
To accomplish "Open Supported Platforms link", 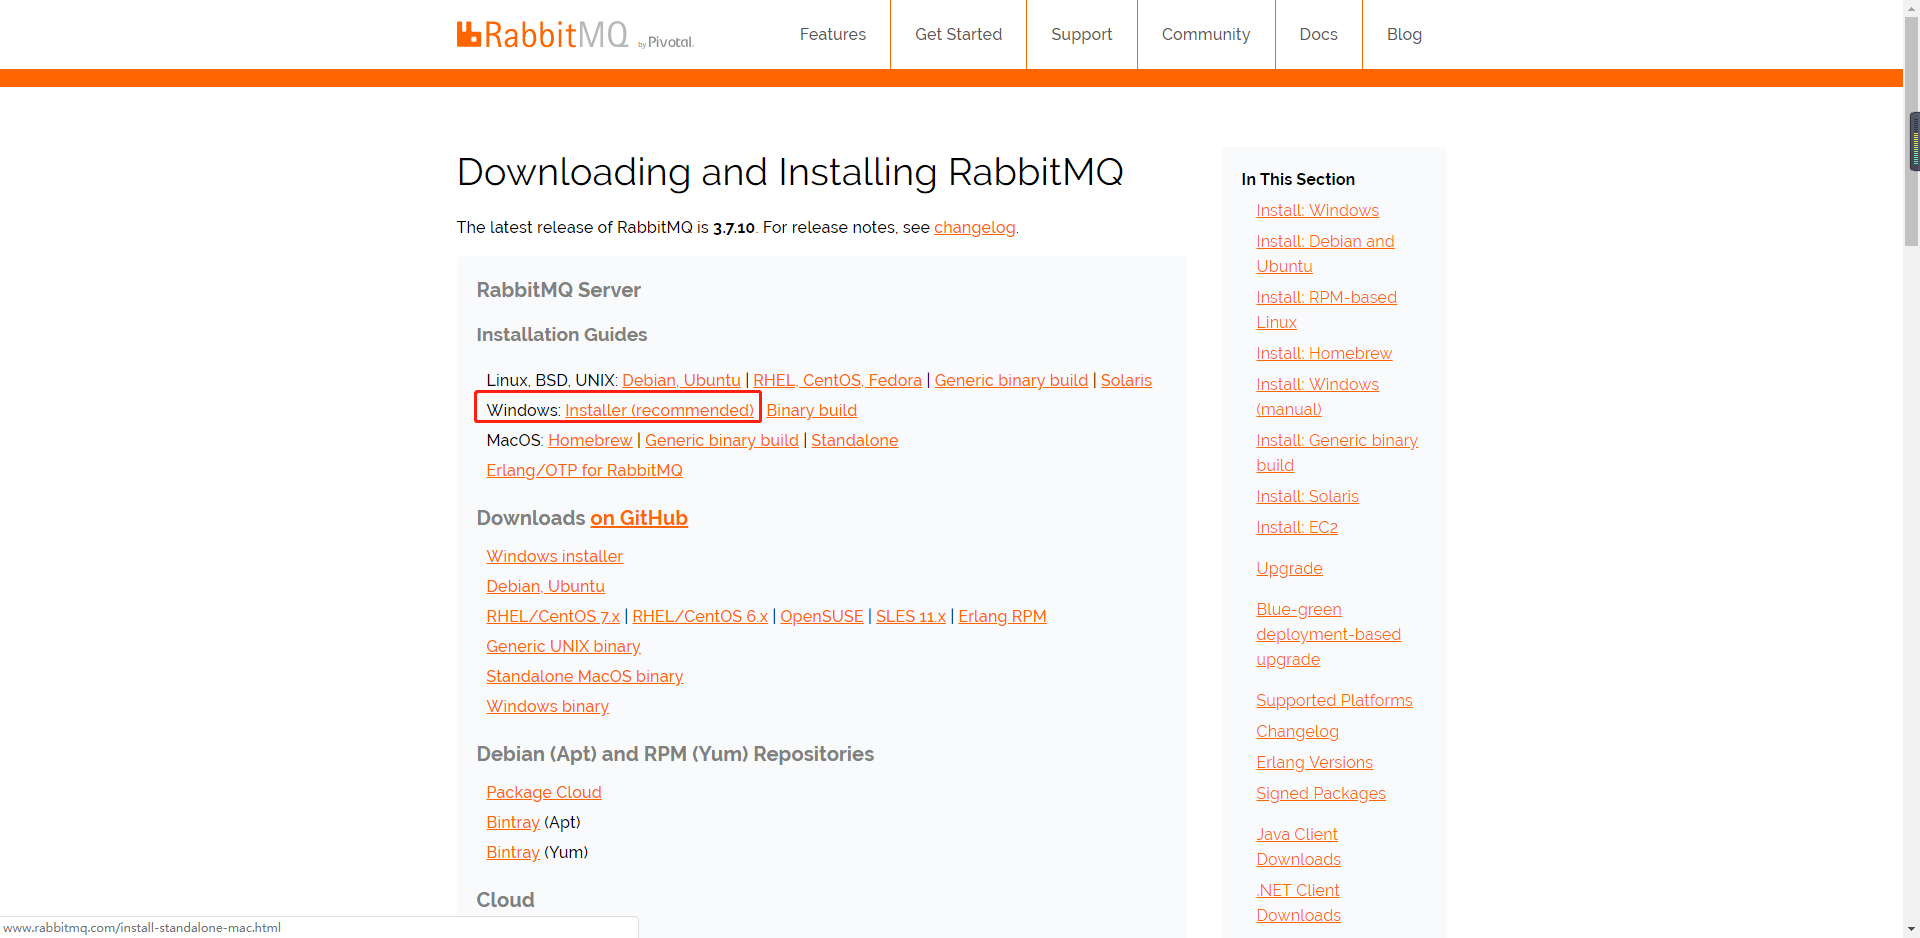I will tap(1334, 700).
